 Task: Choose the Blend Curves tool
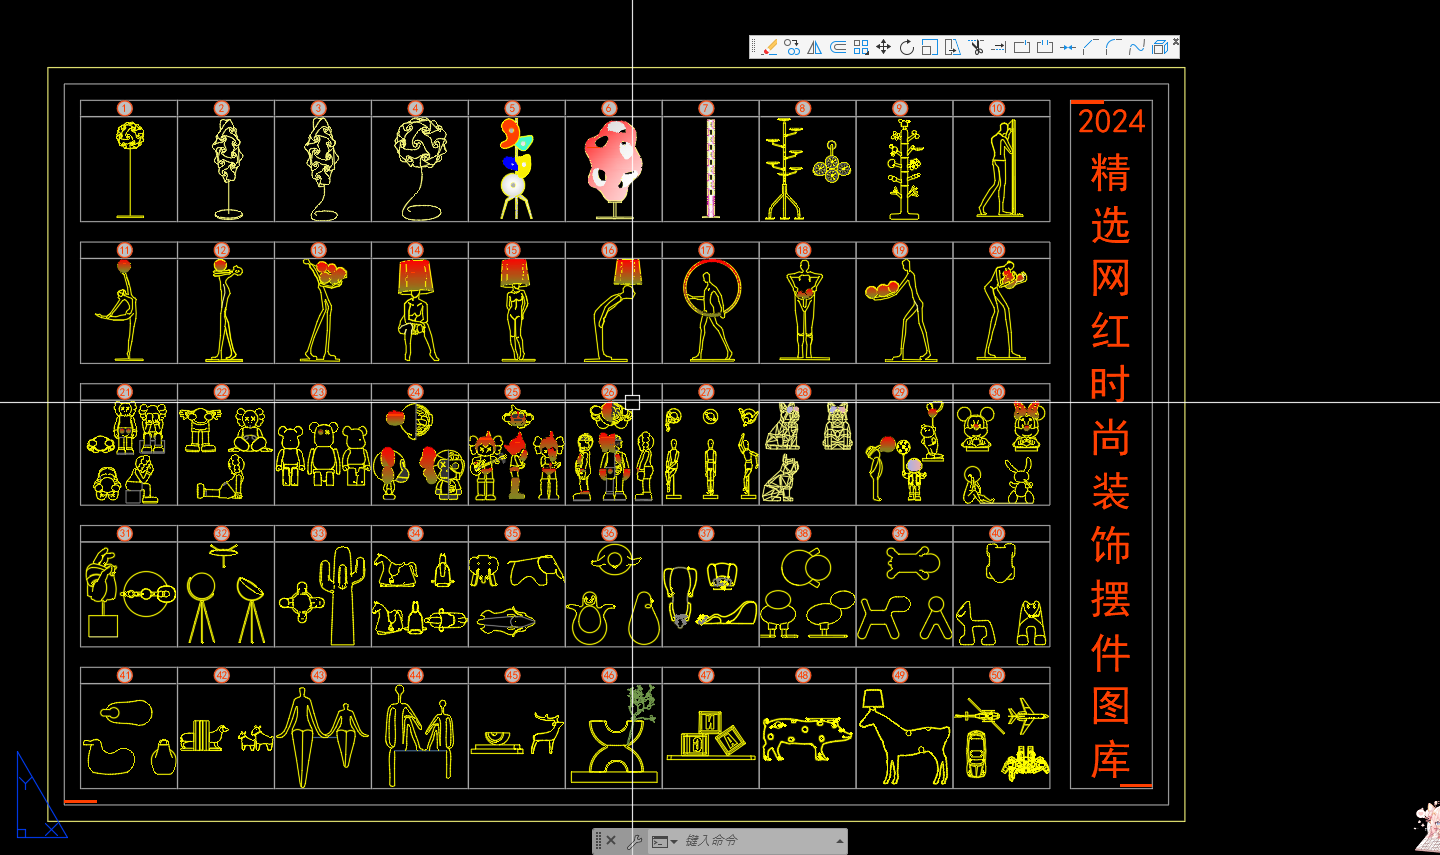[1137, 47]
